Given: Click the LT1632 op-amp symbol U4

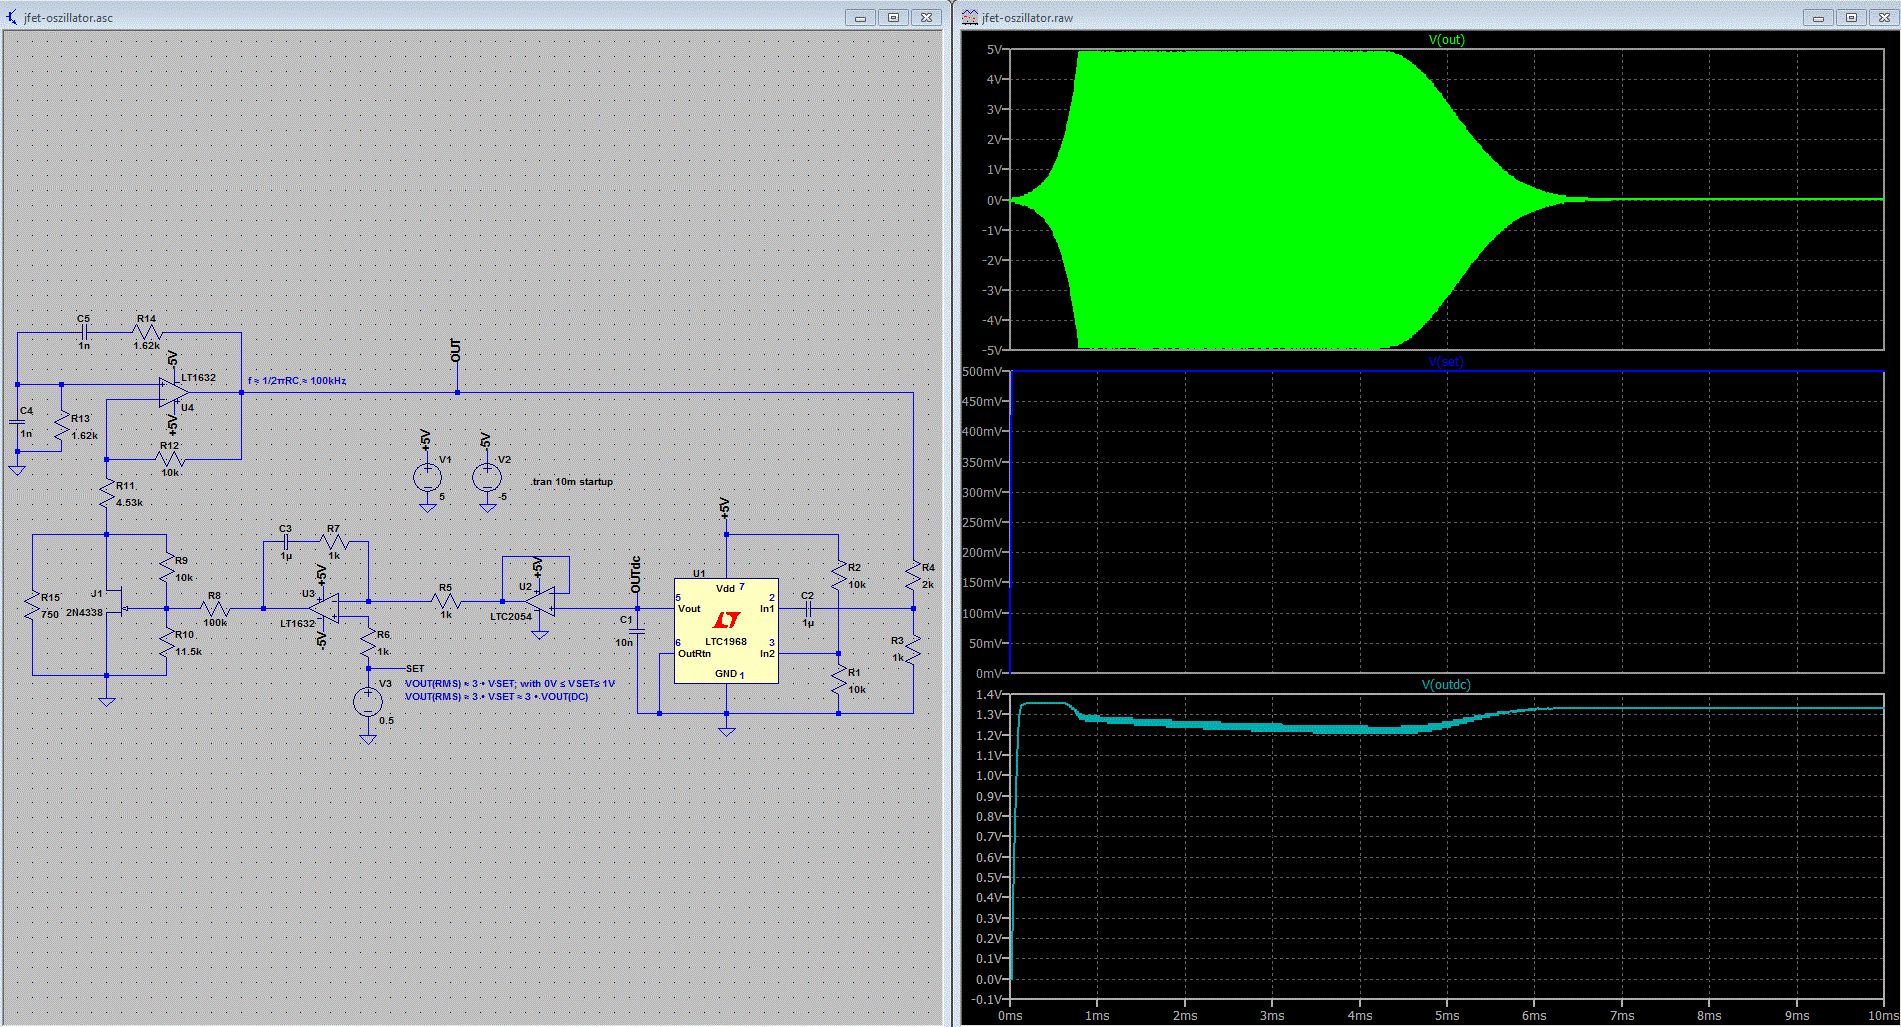Looking at the screenshot, I should coord(175,392).
